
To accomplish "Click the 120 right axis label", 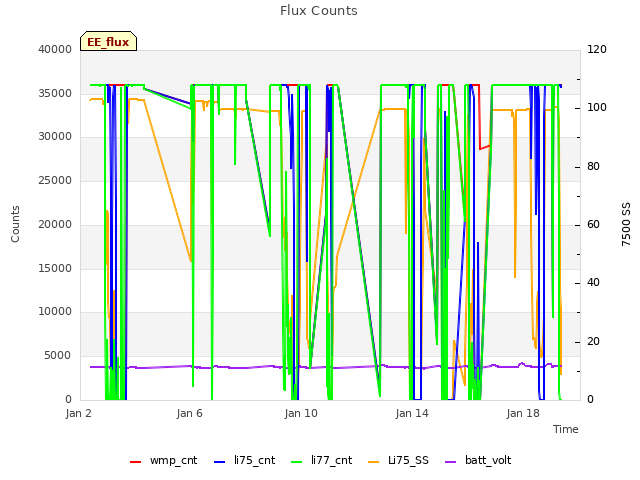I will [x=597, y=49].
